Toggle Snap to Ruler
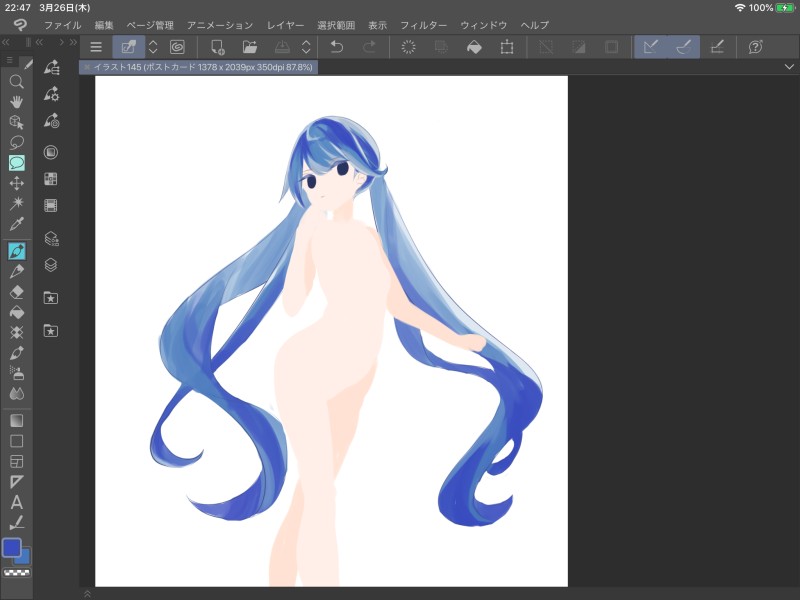This screenshot has height=600, width=800. coord(651,47)
